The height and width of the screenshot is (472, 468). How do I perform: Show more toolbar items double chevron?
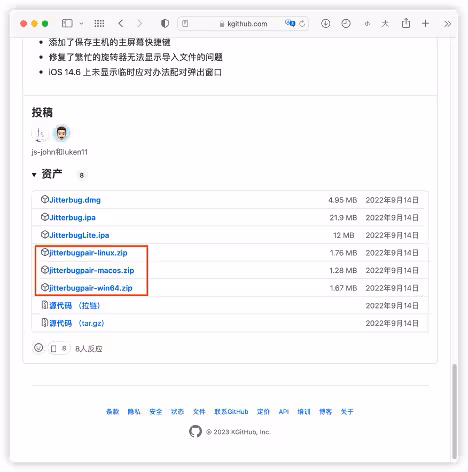click(447, 24)
